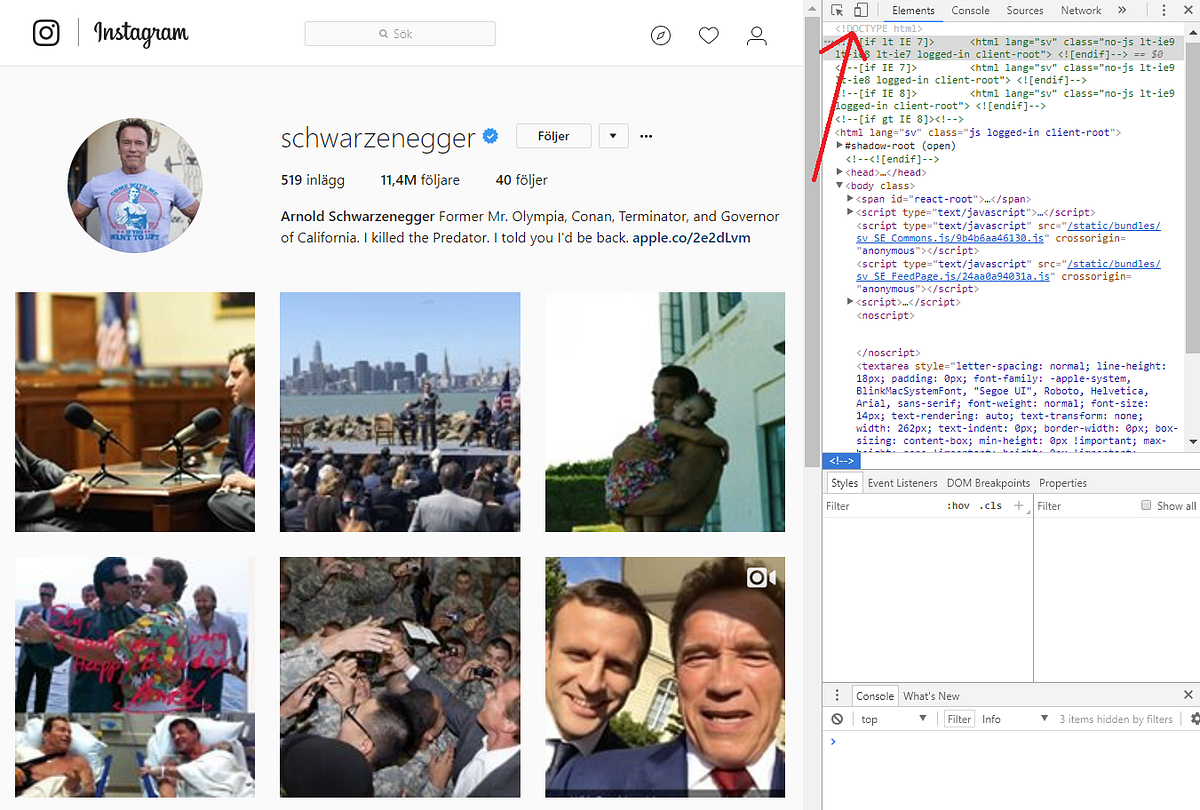This screenshot has width=1200, height=810.
Task: Click the activity heart icon
Action: (x=708, y=35)
